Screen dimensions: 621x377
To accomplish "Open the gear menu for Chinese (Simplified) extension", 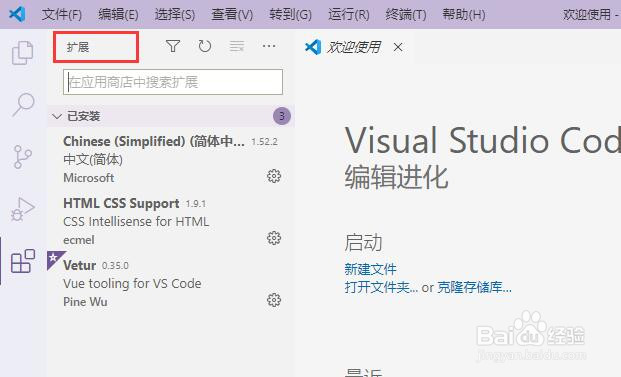I will tap(274, 176).
